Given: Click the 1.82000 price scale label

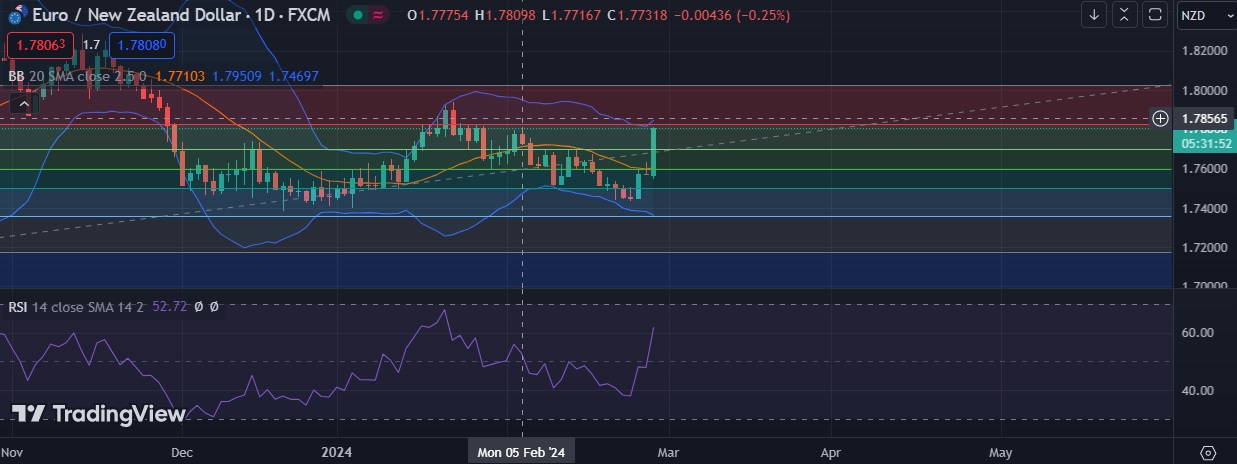Looking at the screenshot, I should click(1204, 50).
